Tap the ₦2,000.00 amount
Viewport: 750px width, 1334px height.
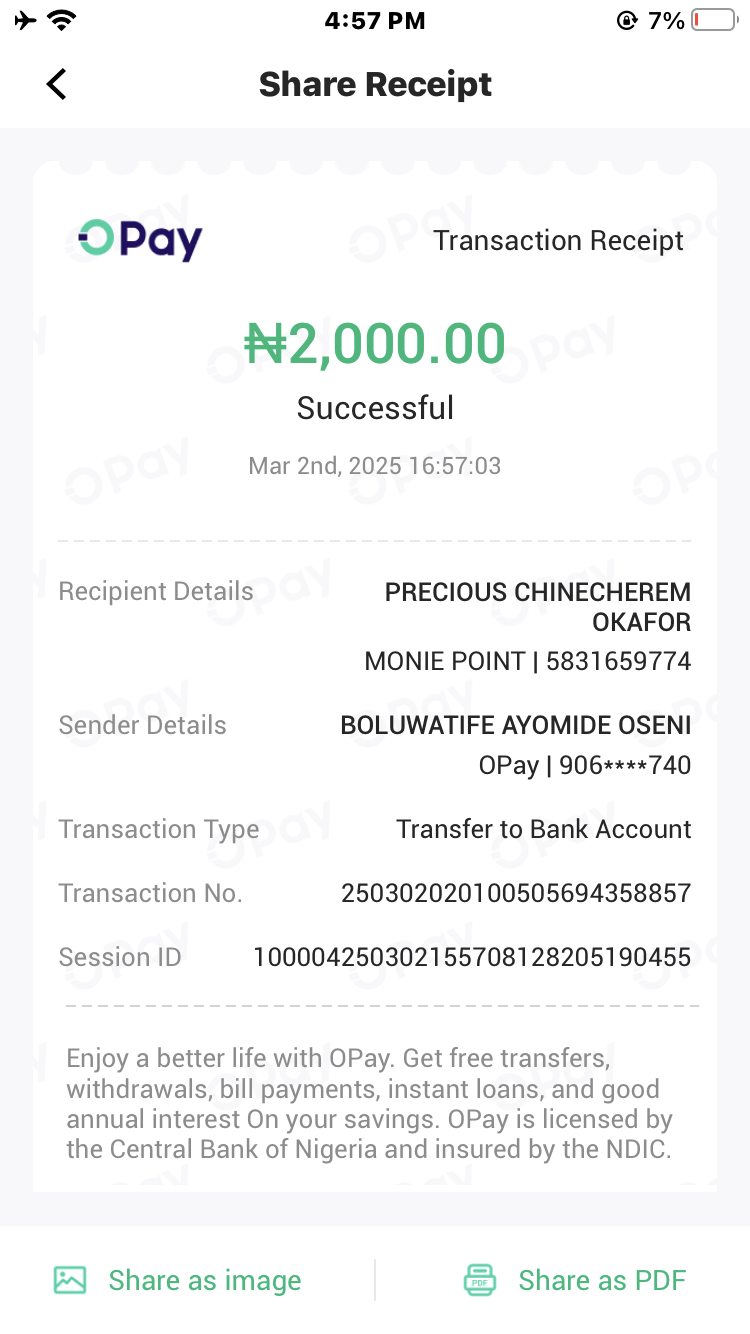(x=375, y=344)
